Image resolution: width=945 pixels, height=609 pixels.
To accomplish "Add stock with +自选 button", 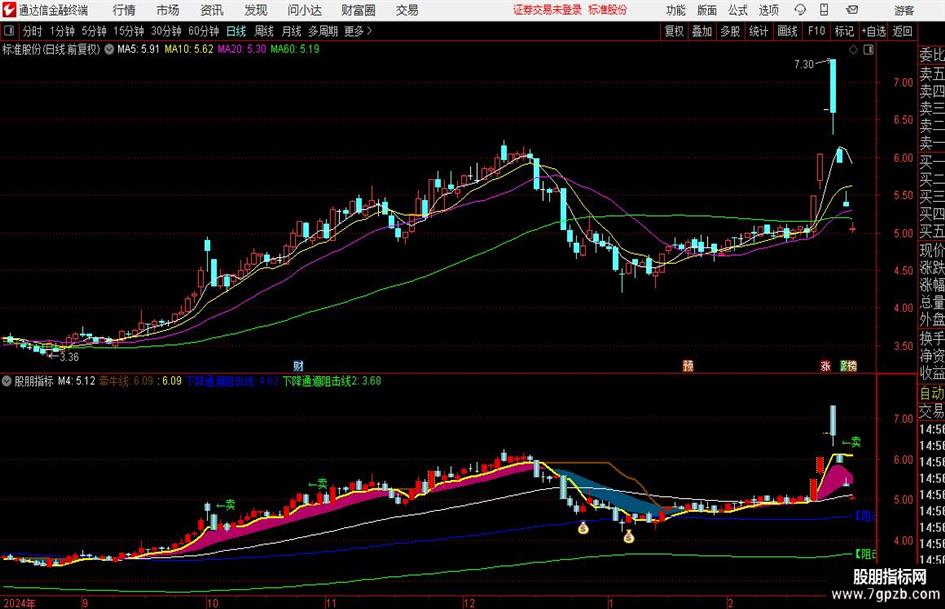I will point(874,31).
